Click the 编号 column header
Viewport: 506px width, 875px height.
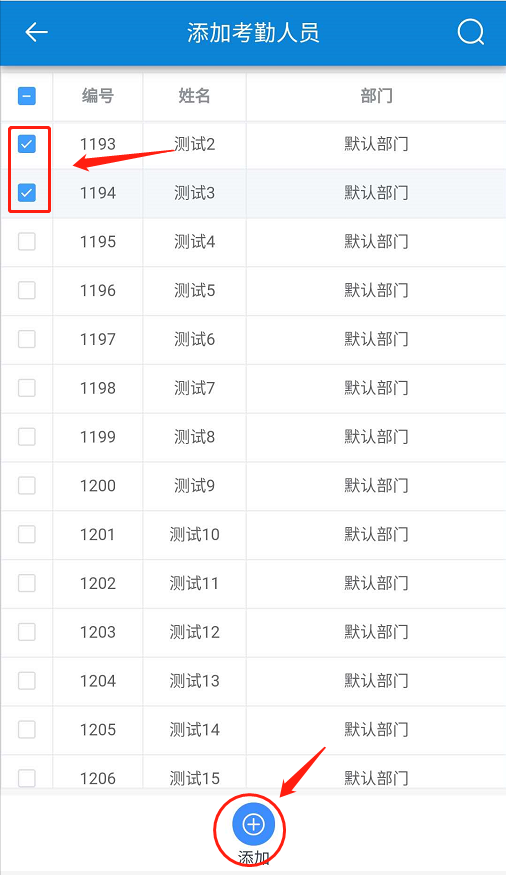click(x=98, y=96)
